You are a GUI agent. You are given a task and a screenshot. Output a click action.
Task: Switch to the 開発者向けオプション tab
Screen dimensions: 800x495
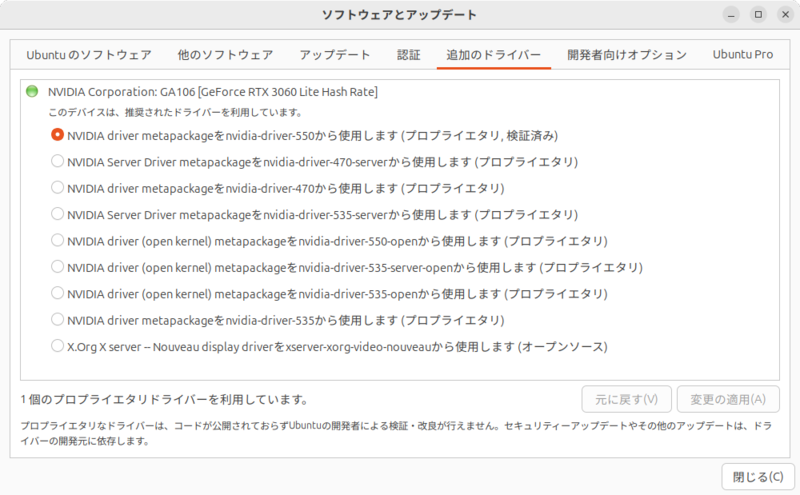coord(626,55)
